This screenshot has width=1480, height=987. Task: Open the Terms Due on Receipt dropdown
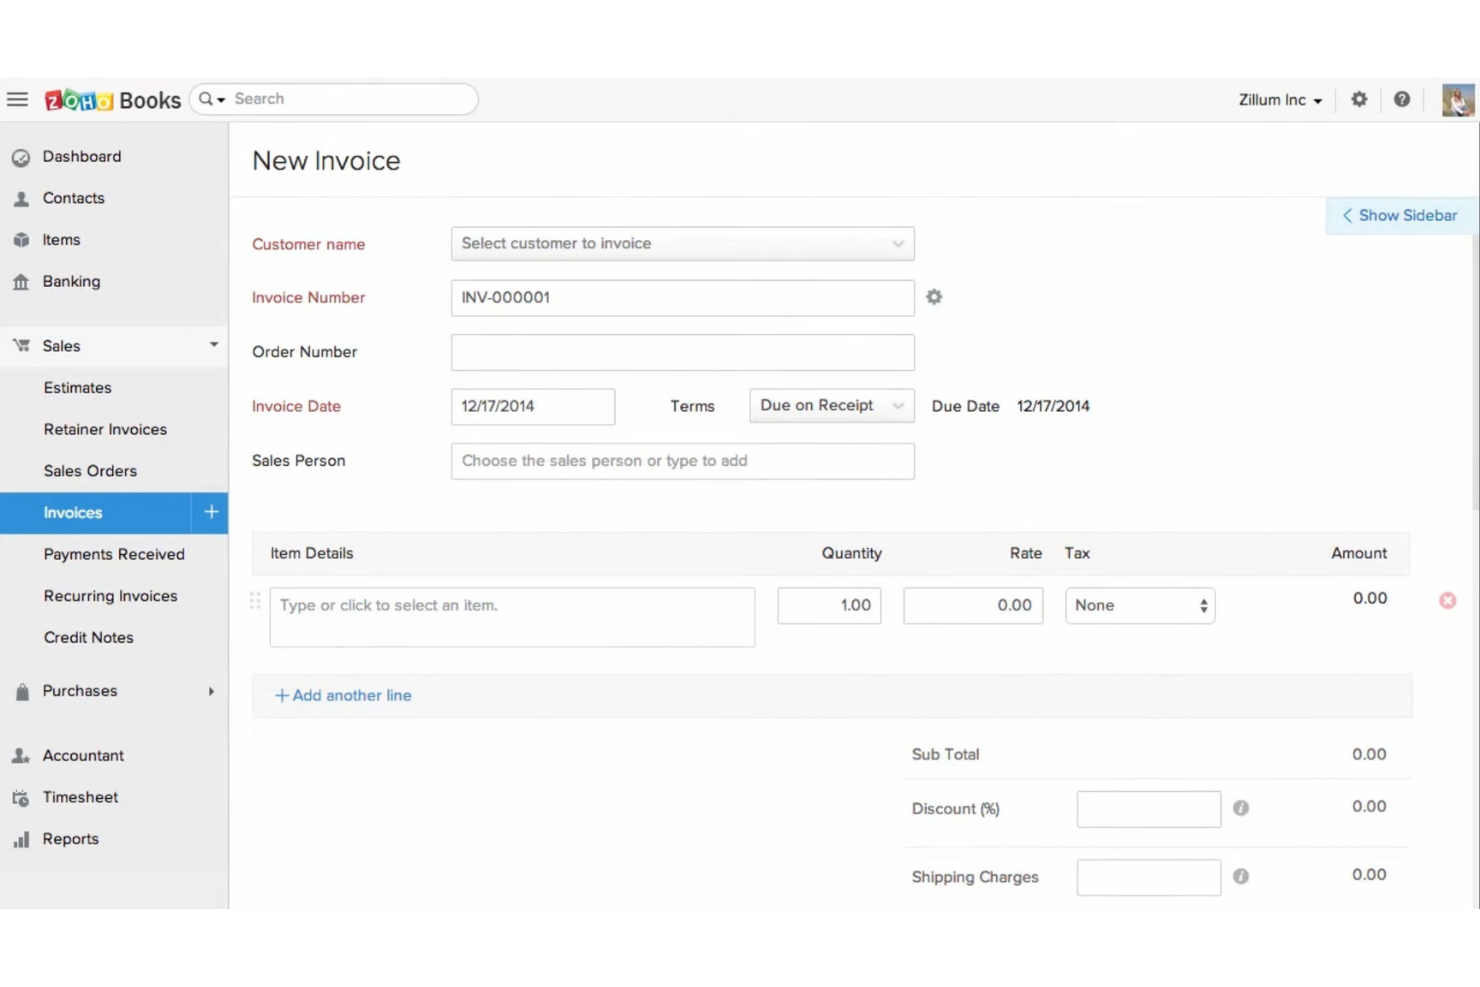tap(832, 406)
